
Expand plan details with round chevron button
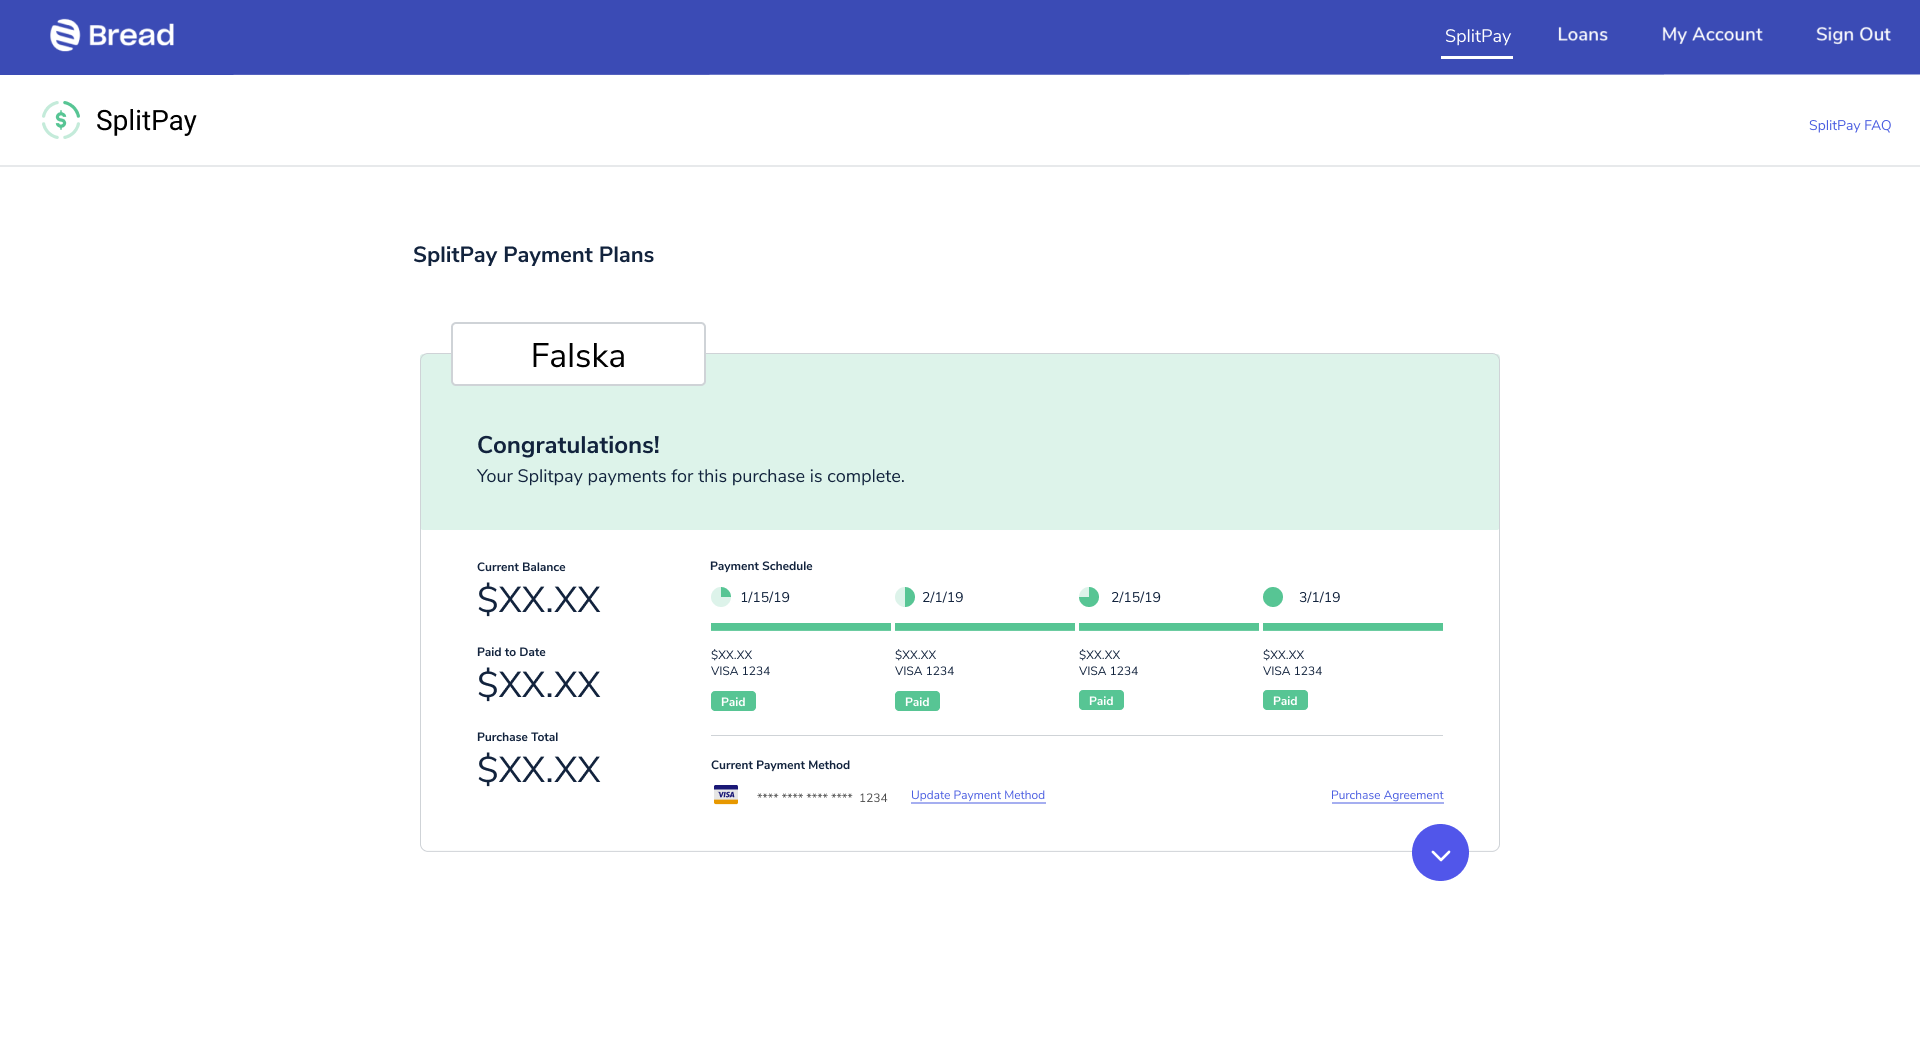[x=1440, y=853]
